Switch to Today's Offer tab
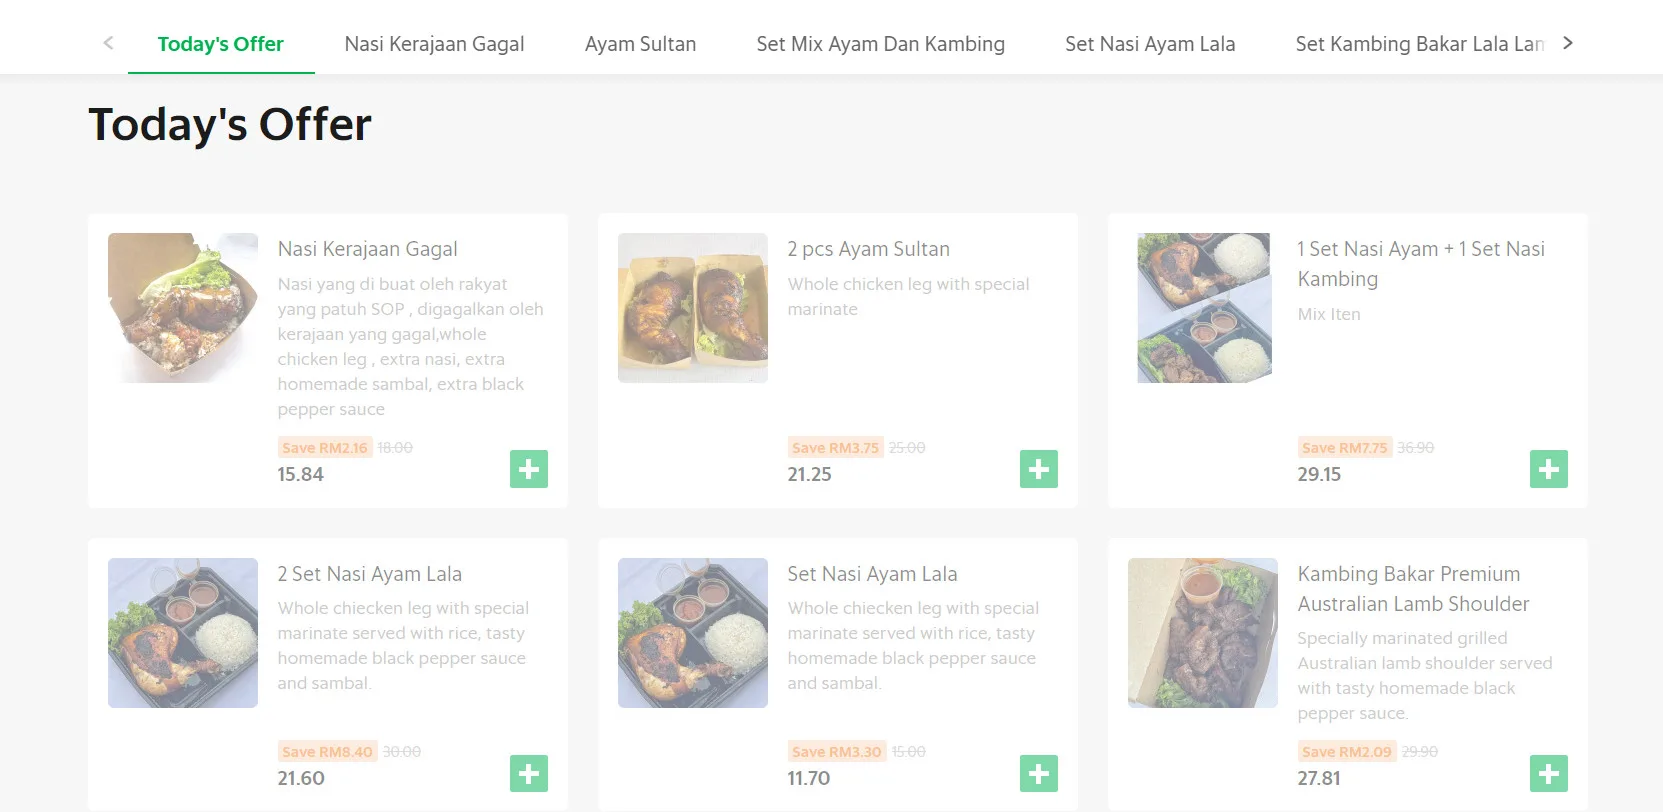 pyautogui.click(x=220, y=44)
